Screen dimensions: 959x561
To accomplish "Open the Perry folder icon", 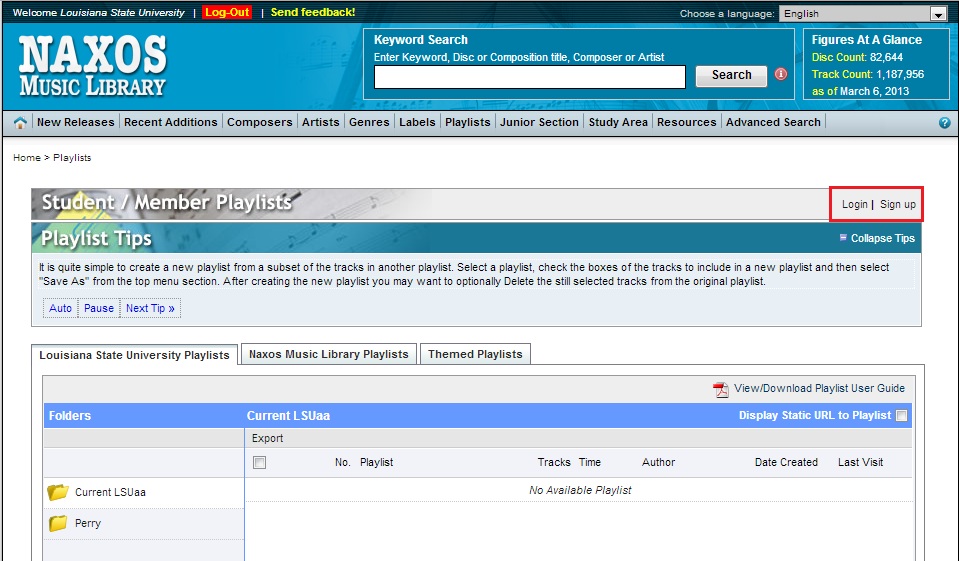I will 58,523.
